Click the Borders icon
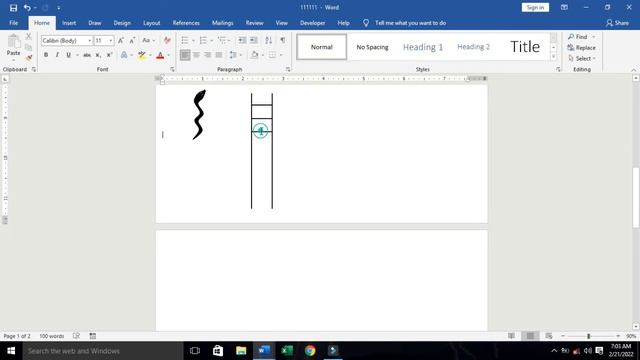 coord(272,55)
